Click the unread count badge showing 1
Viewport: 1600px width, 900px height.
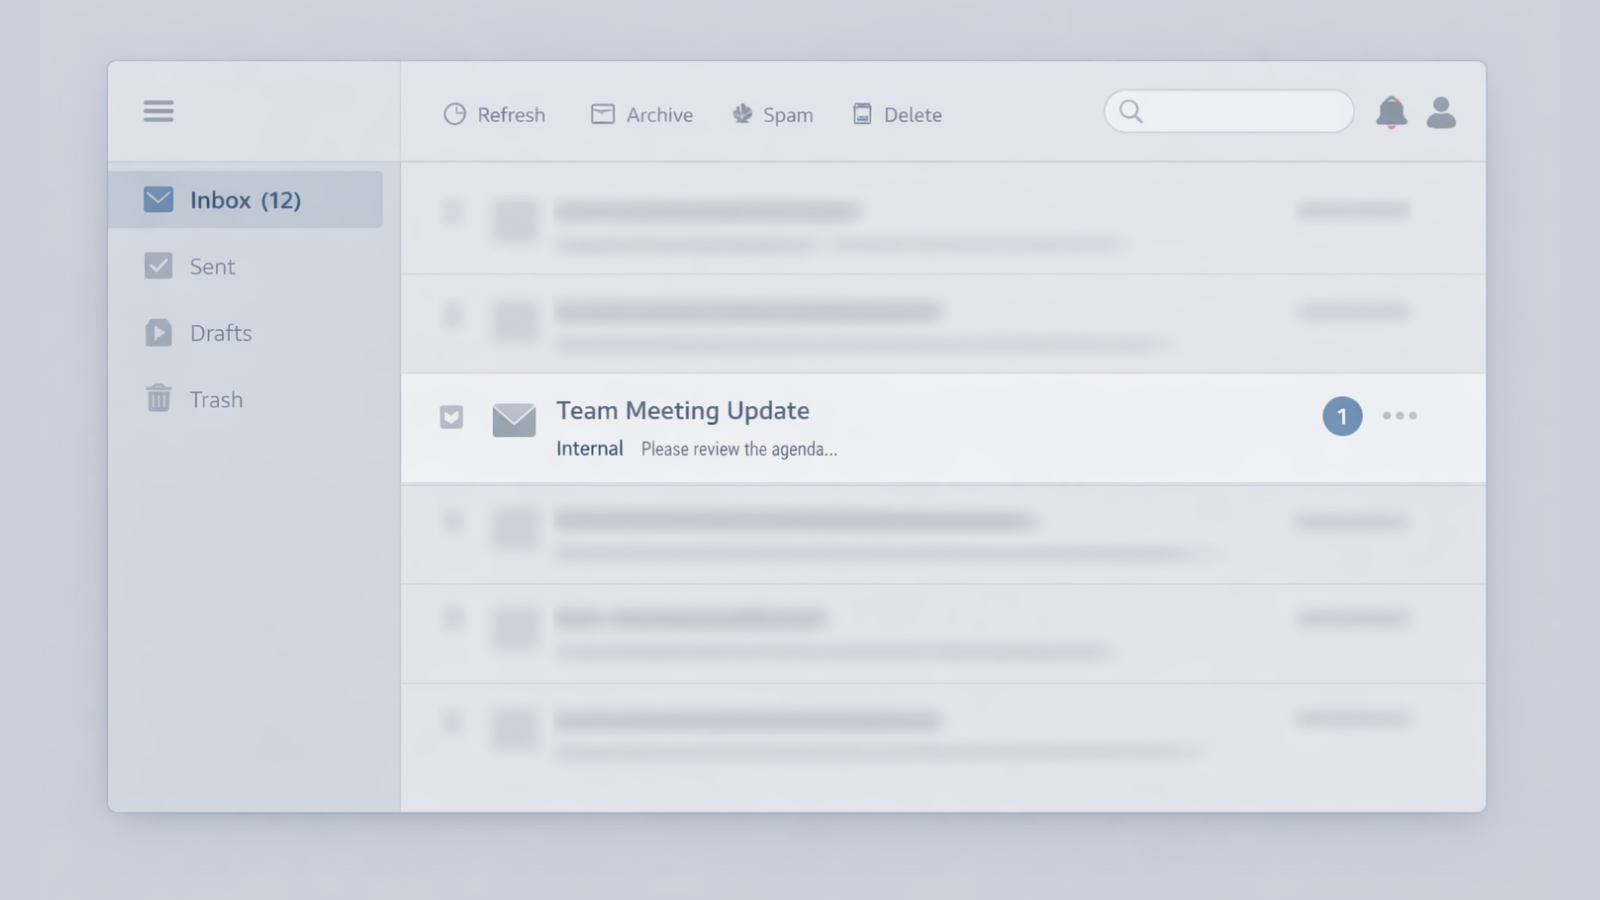pos(1342,416)
